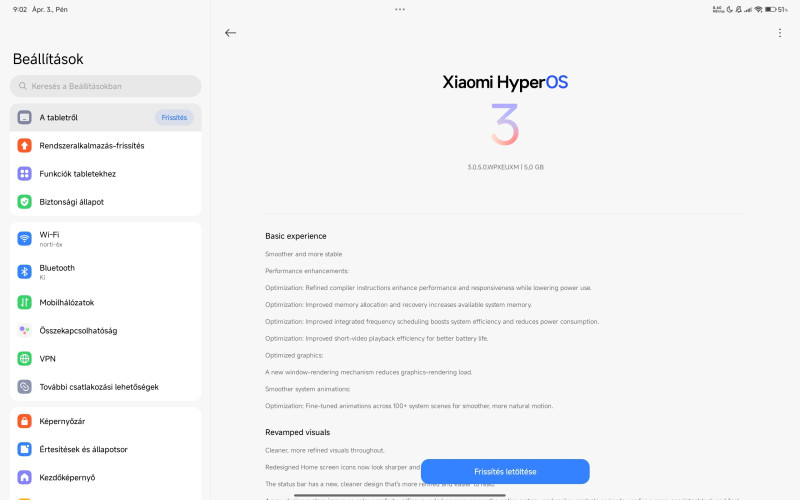Tap the search magnifier icon

coord(22,86)
